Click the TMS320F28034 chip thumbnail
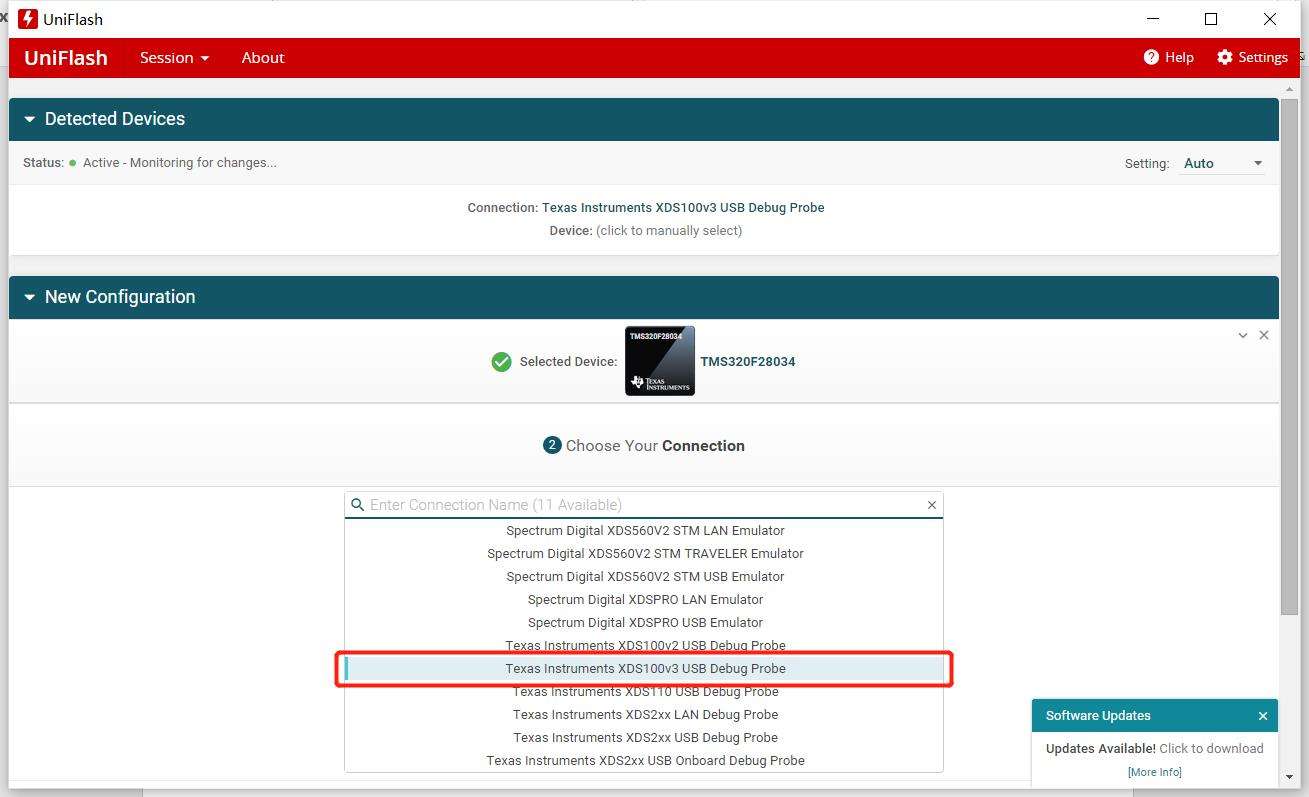Image resolution: width=1309 pixels, height=797 pixels. coord(660,361)
